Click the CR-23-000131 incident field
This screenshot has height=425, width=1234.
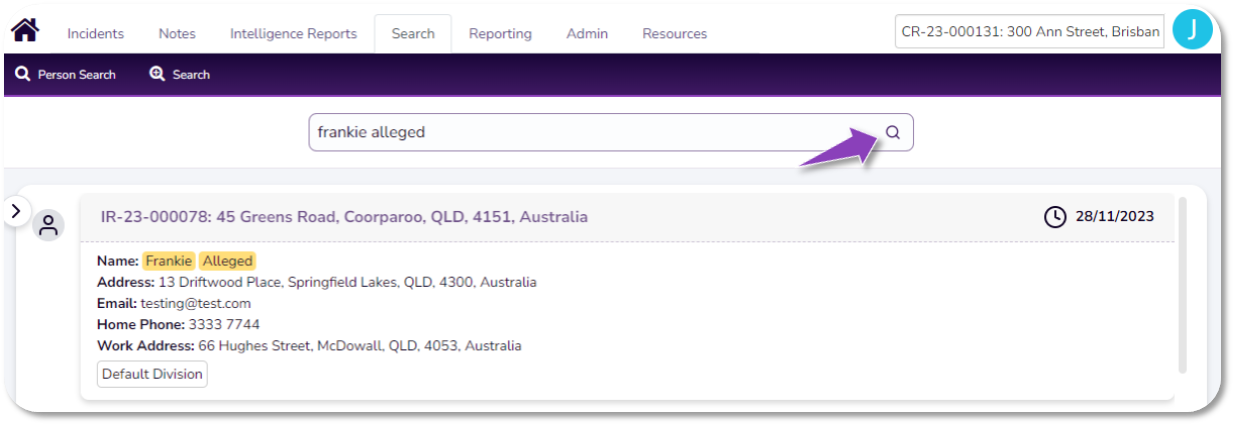[x=1030, y=31]
